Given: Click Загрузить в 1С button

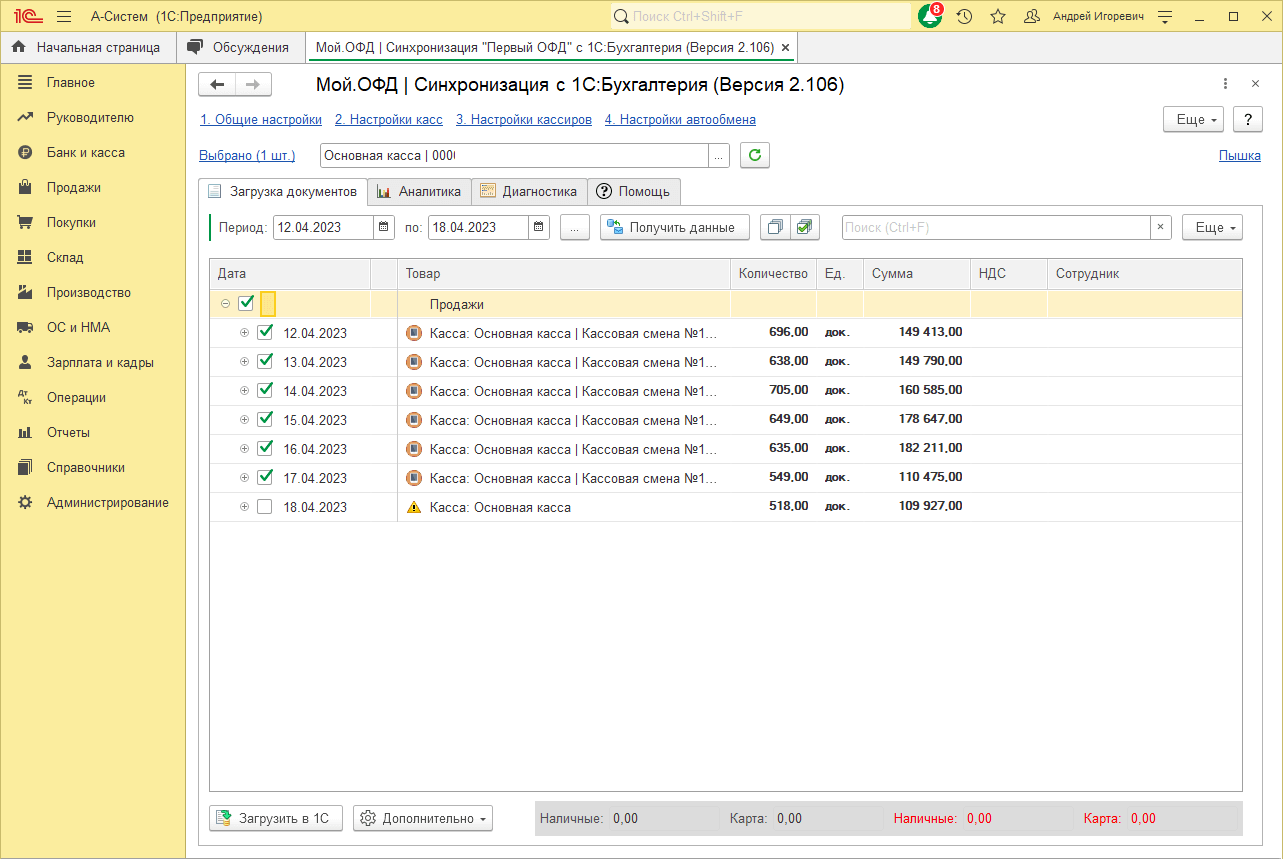Looking at the screenshot, I should pos(276,818).
